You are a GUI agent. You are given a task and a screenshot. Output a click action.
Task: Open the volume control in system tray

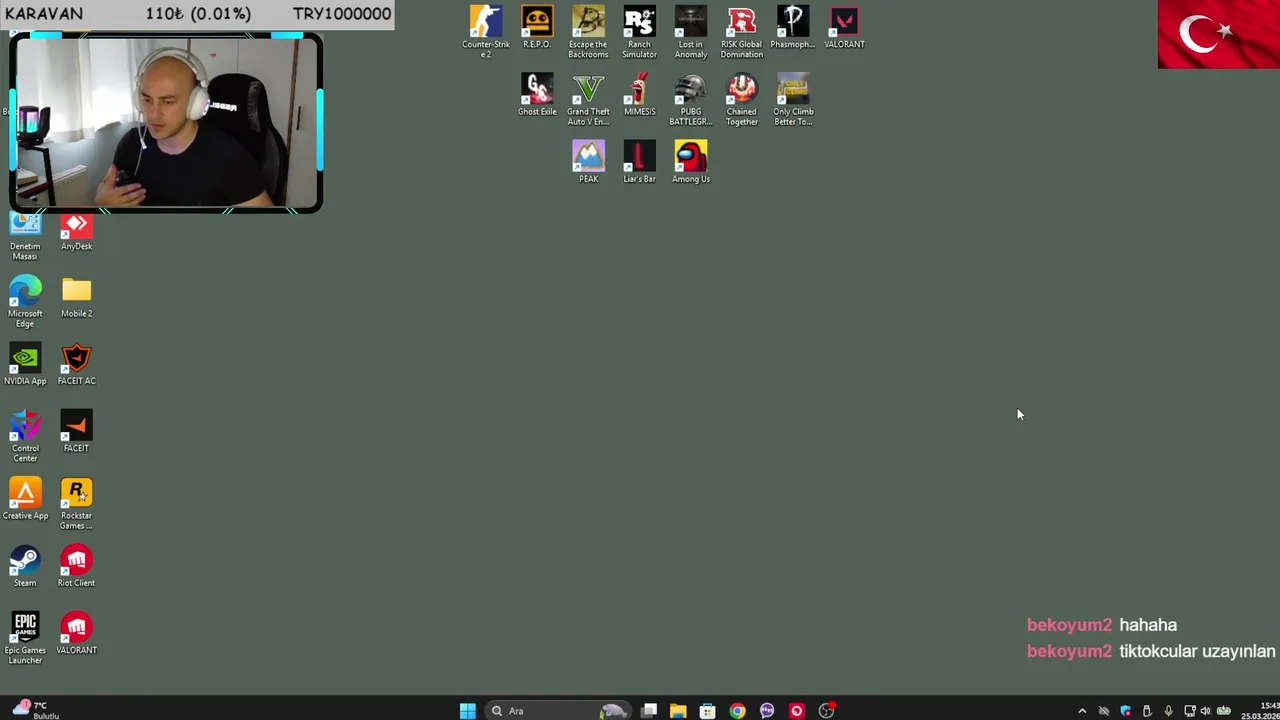[x=1205, y=711]
